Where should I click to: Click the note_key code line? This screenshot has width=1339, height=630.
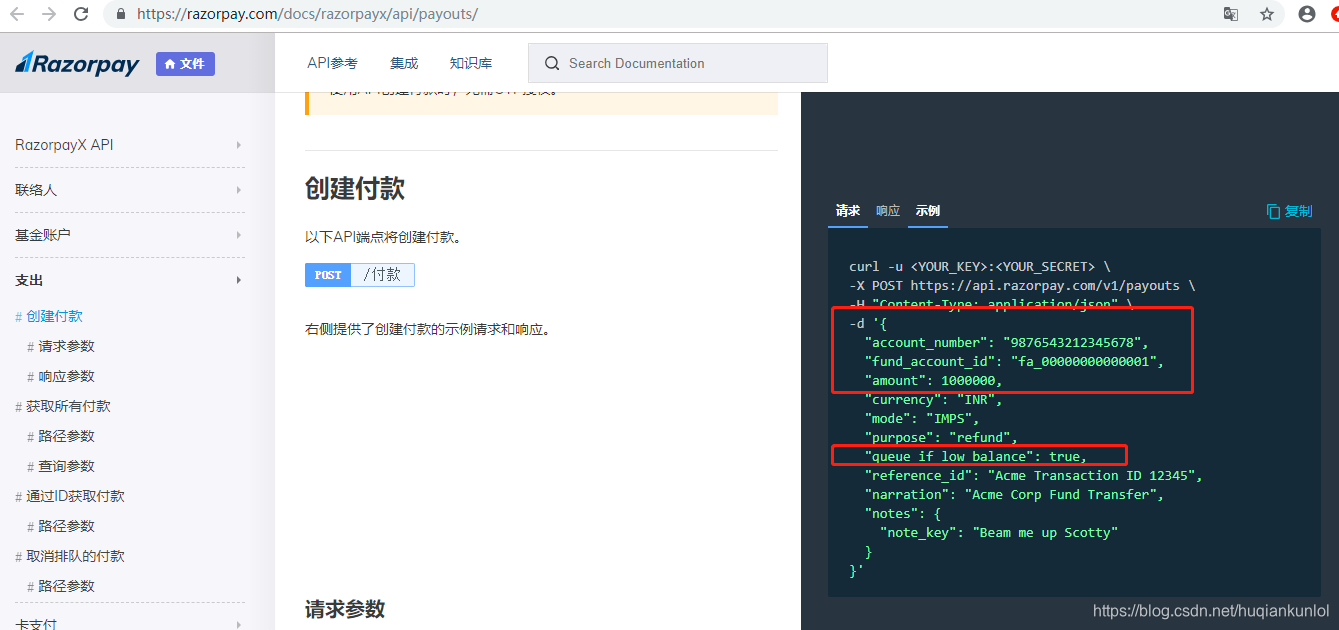click(x=998, y=533)
